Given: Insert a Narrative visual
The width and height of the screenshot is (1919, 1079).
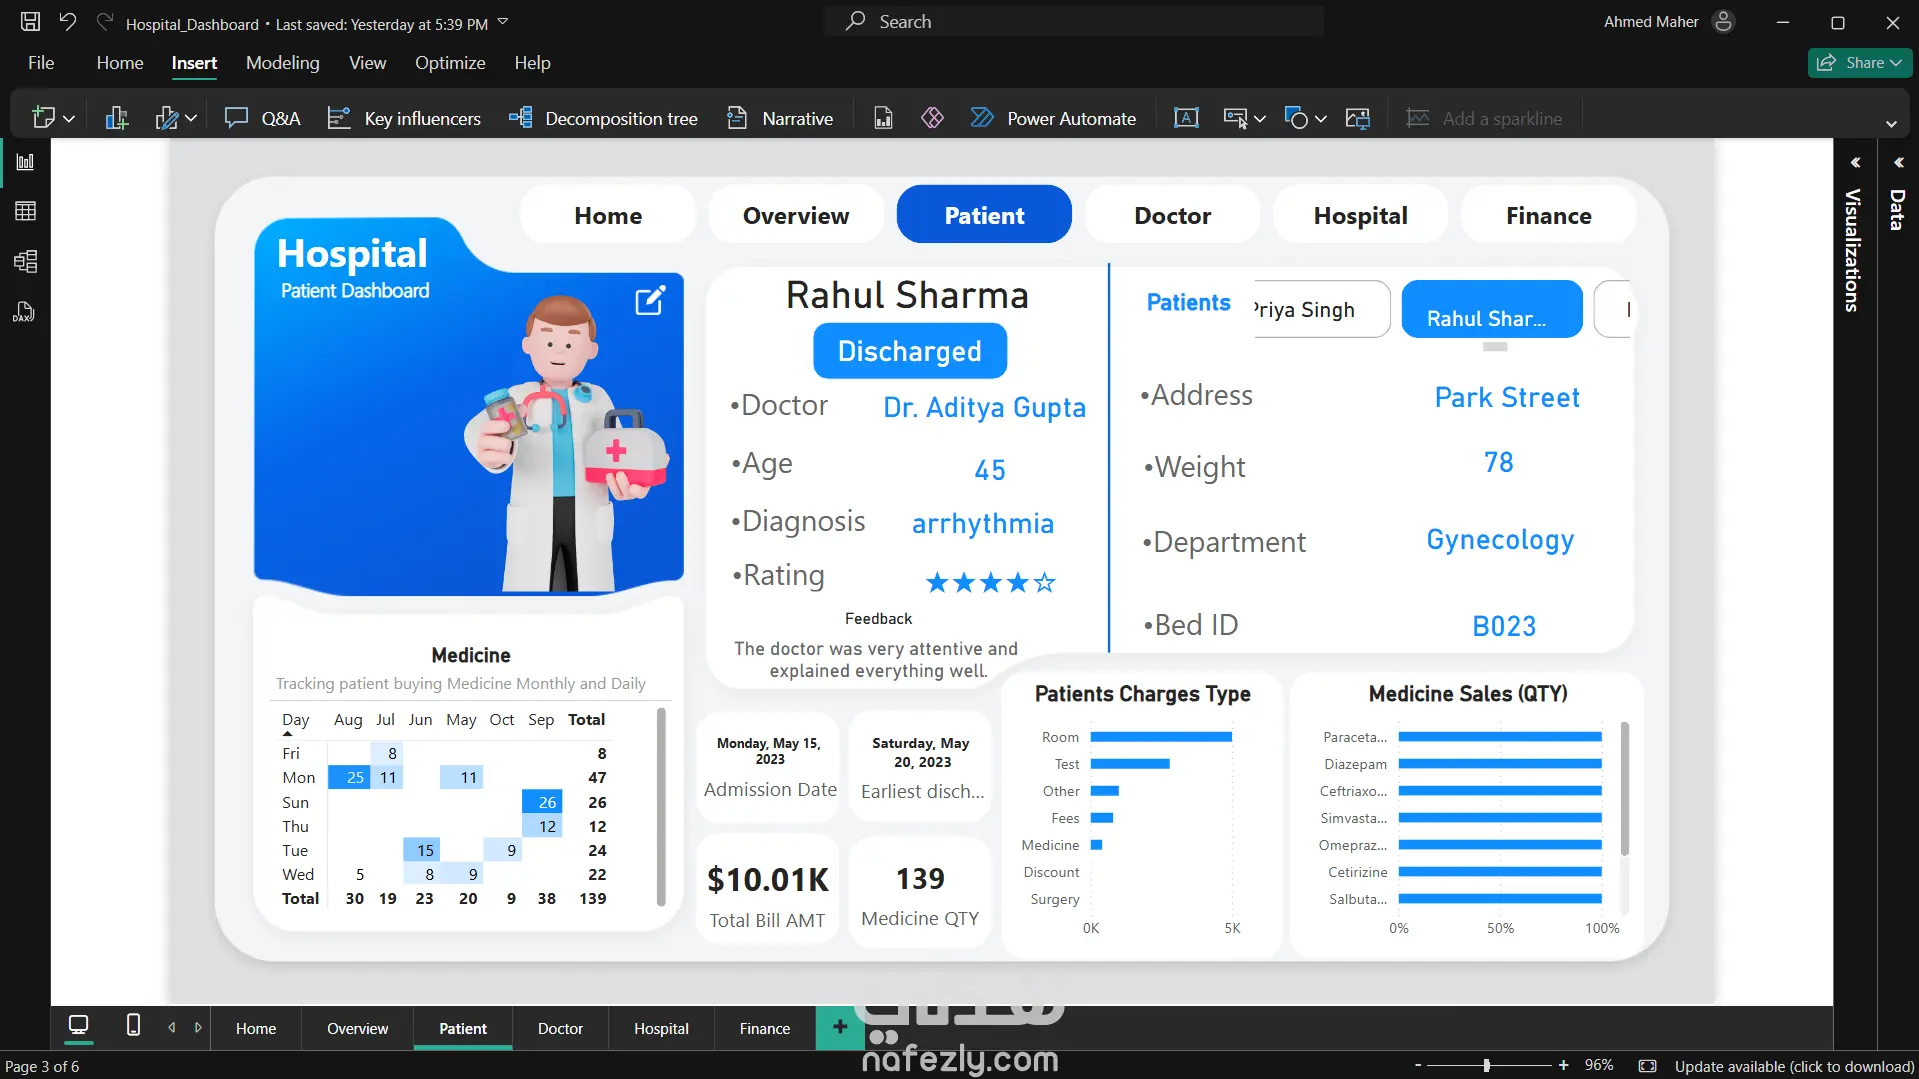Looking at the screenshot, I should point(780,118).
